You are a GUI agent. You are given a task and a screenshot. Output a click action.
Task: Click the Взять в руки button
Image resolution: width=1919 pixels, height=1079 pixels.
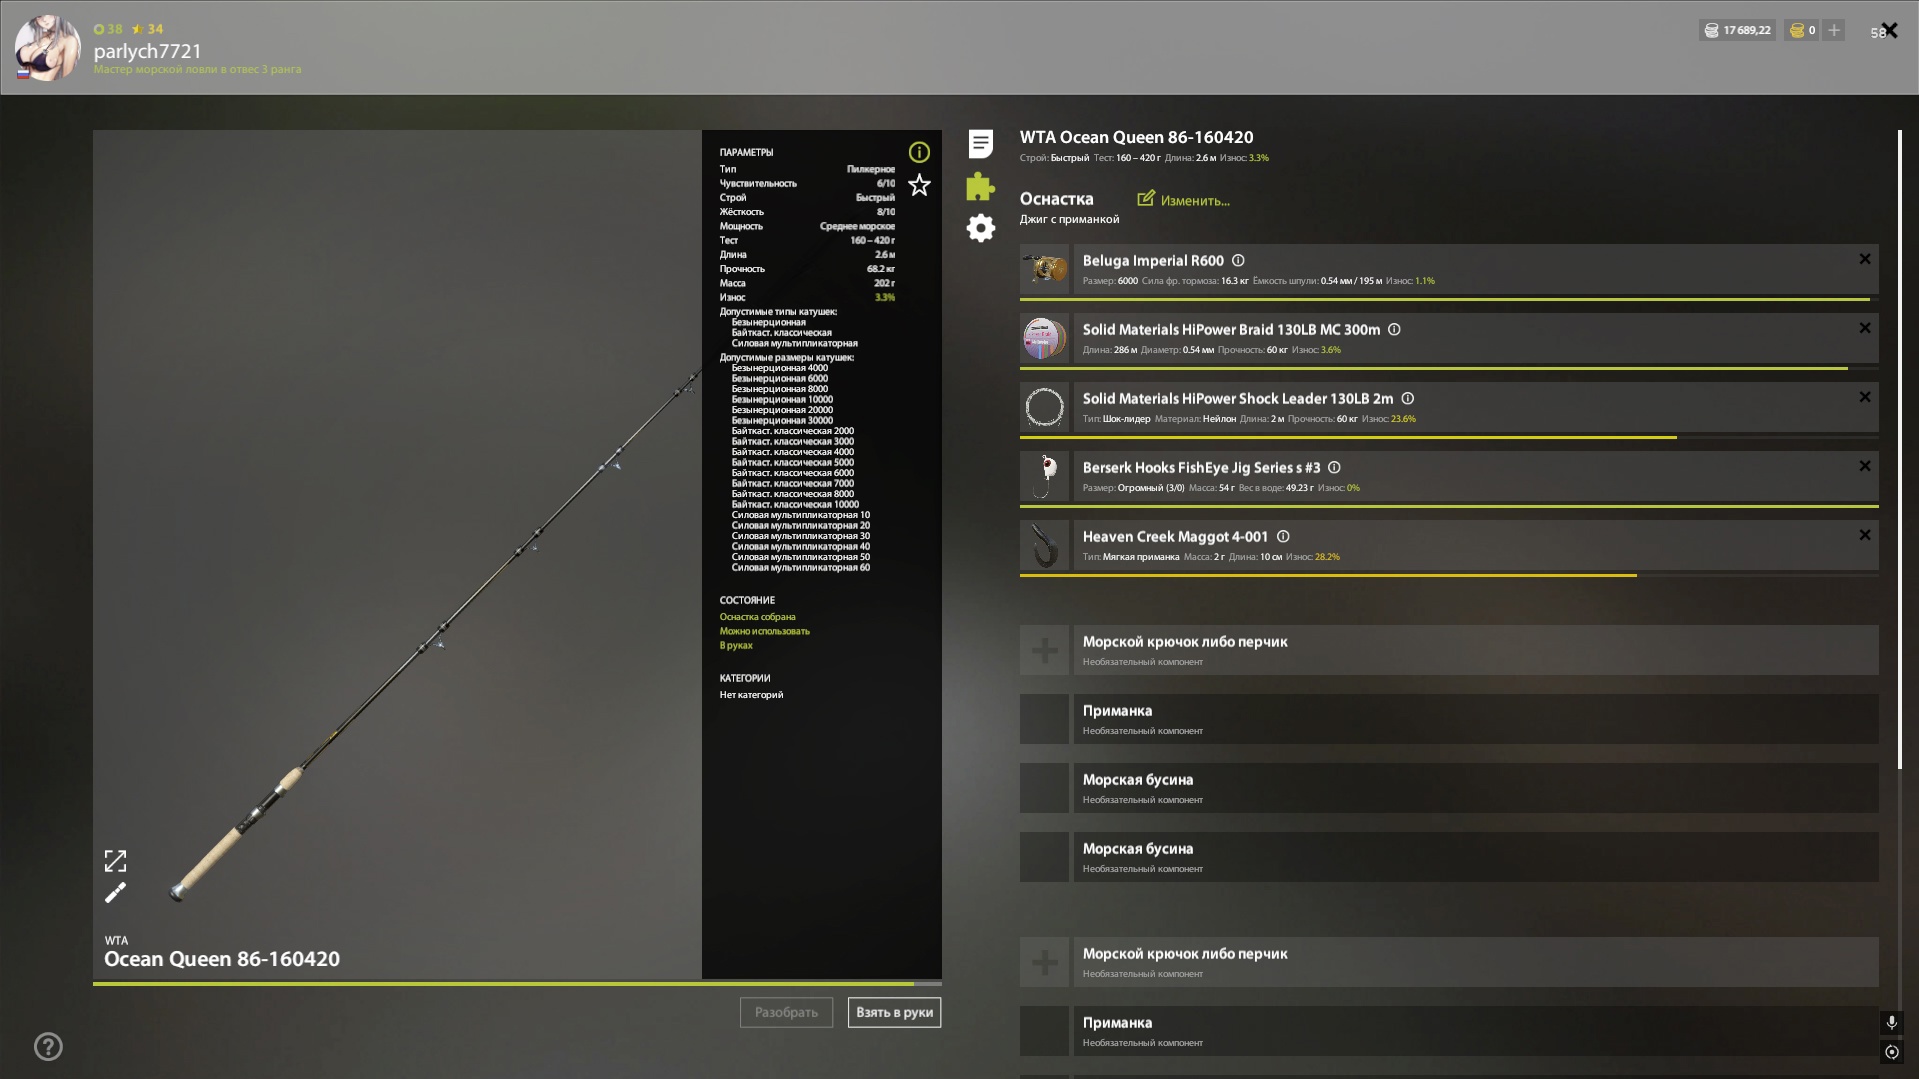[894, 1013]
